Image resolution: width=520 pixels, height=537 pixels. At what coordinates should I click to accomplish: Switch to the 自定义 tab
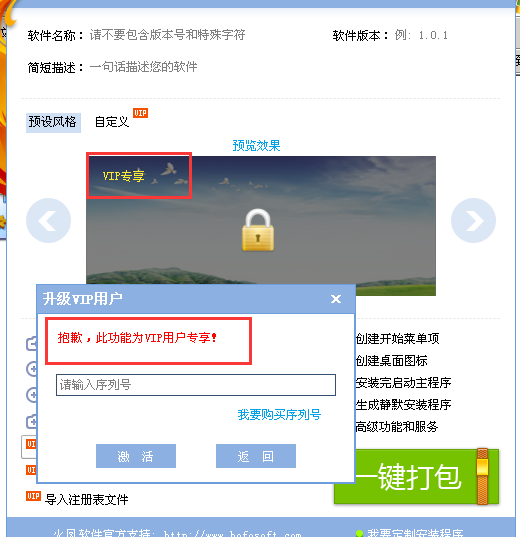pos(112,122)
